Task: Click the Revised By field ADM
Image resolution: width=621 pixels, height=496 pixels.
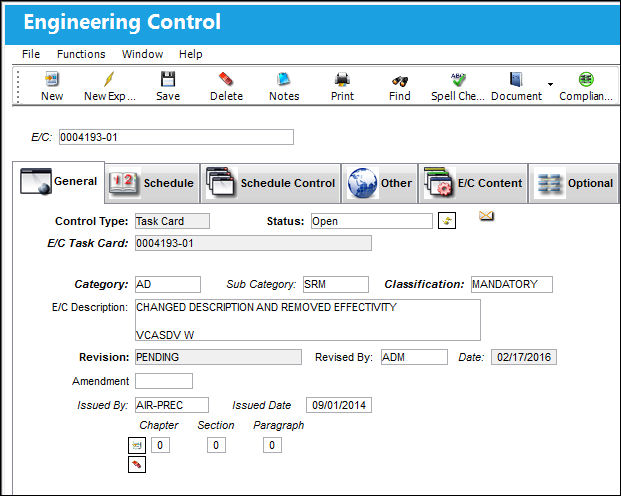Action: [x=414, y=357]
